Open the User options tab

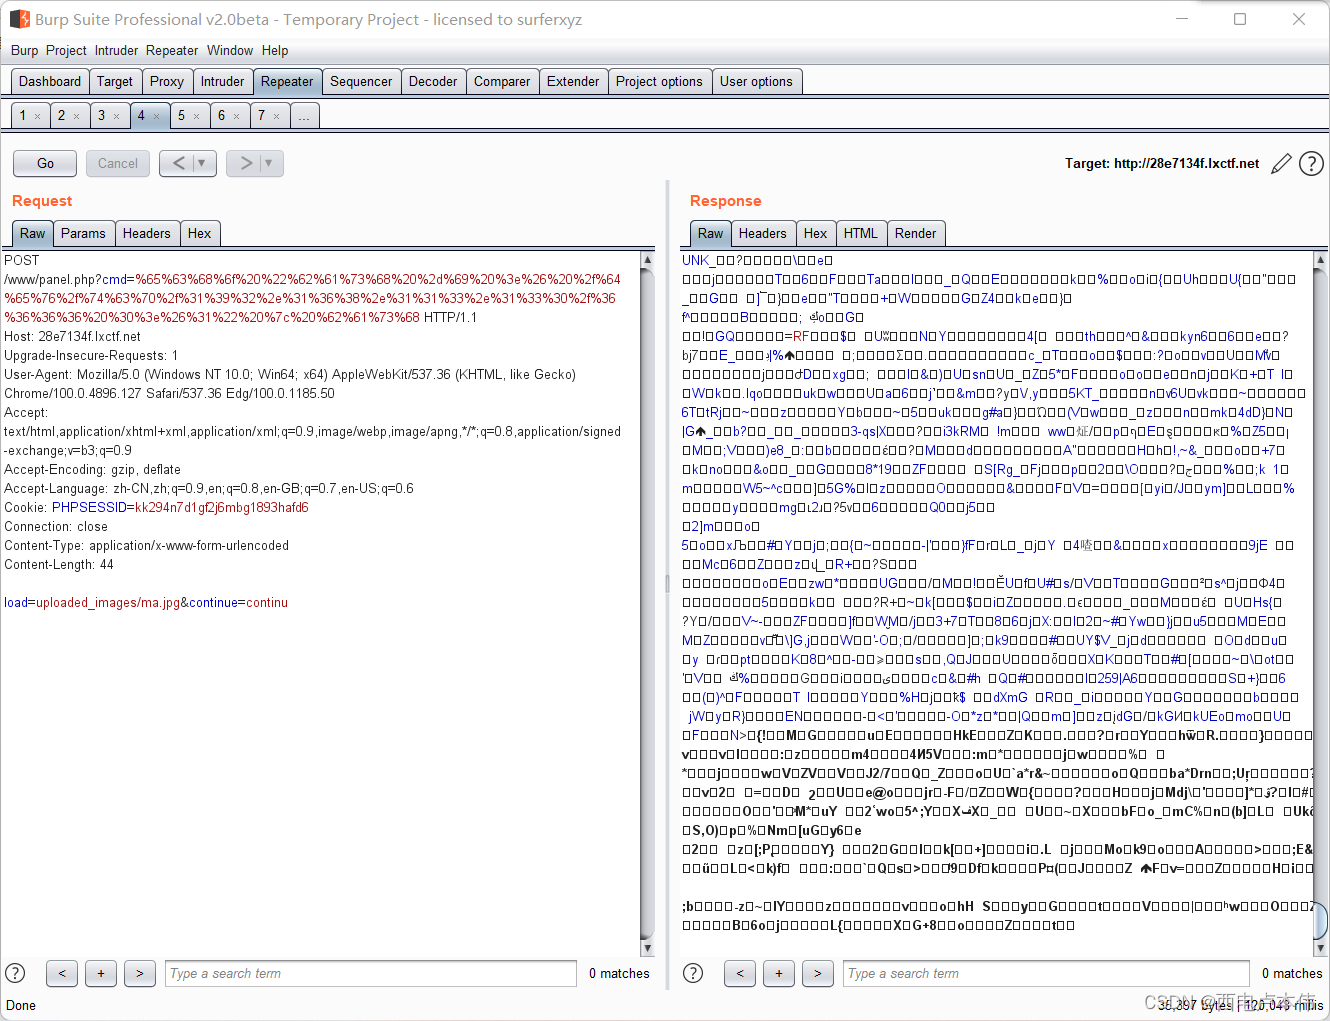756,82
